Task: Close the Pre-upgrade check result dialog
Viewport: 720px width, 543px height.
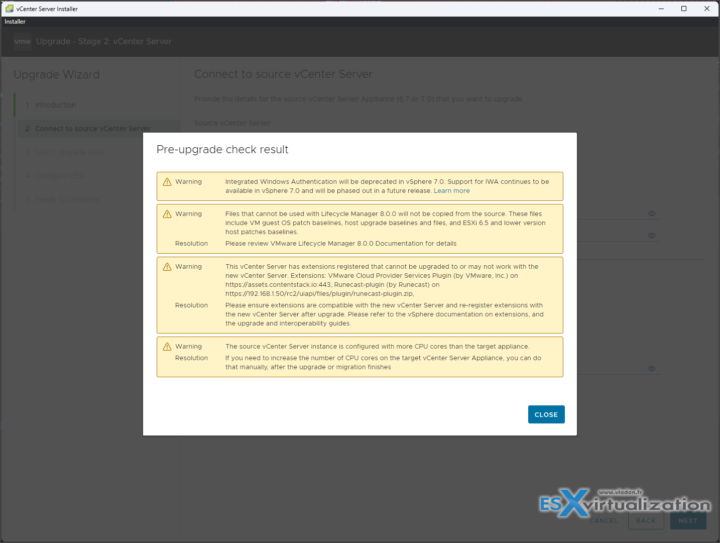Action: [x=546, y=414]
